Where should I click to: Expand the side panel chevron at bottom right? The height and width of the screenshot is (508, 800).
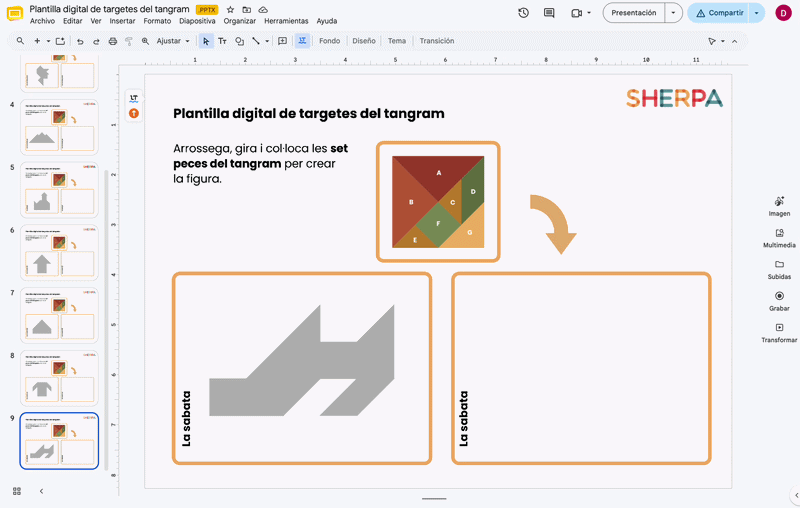point(796,495)
